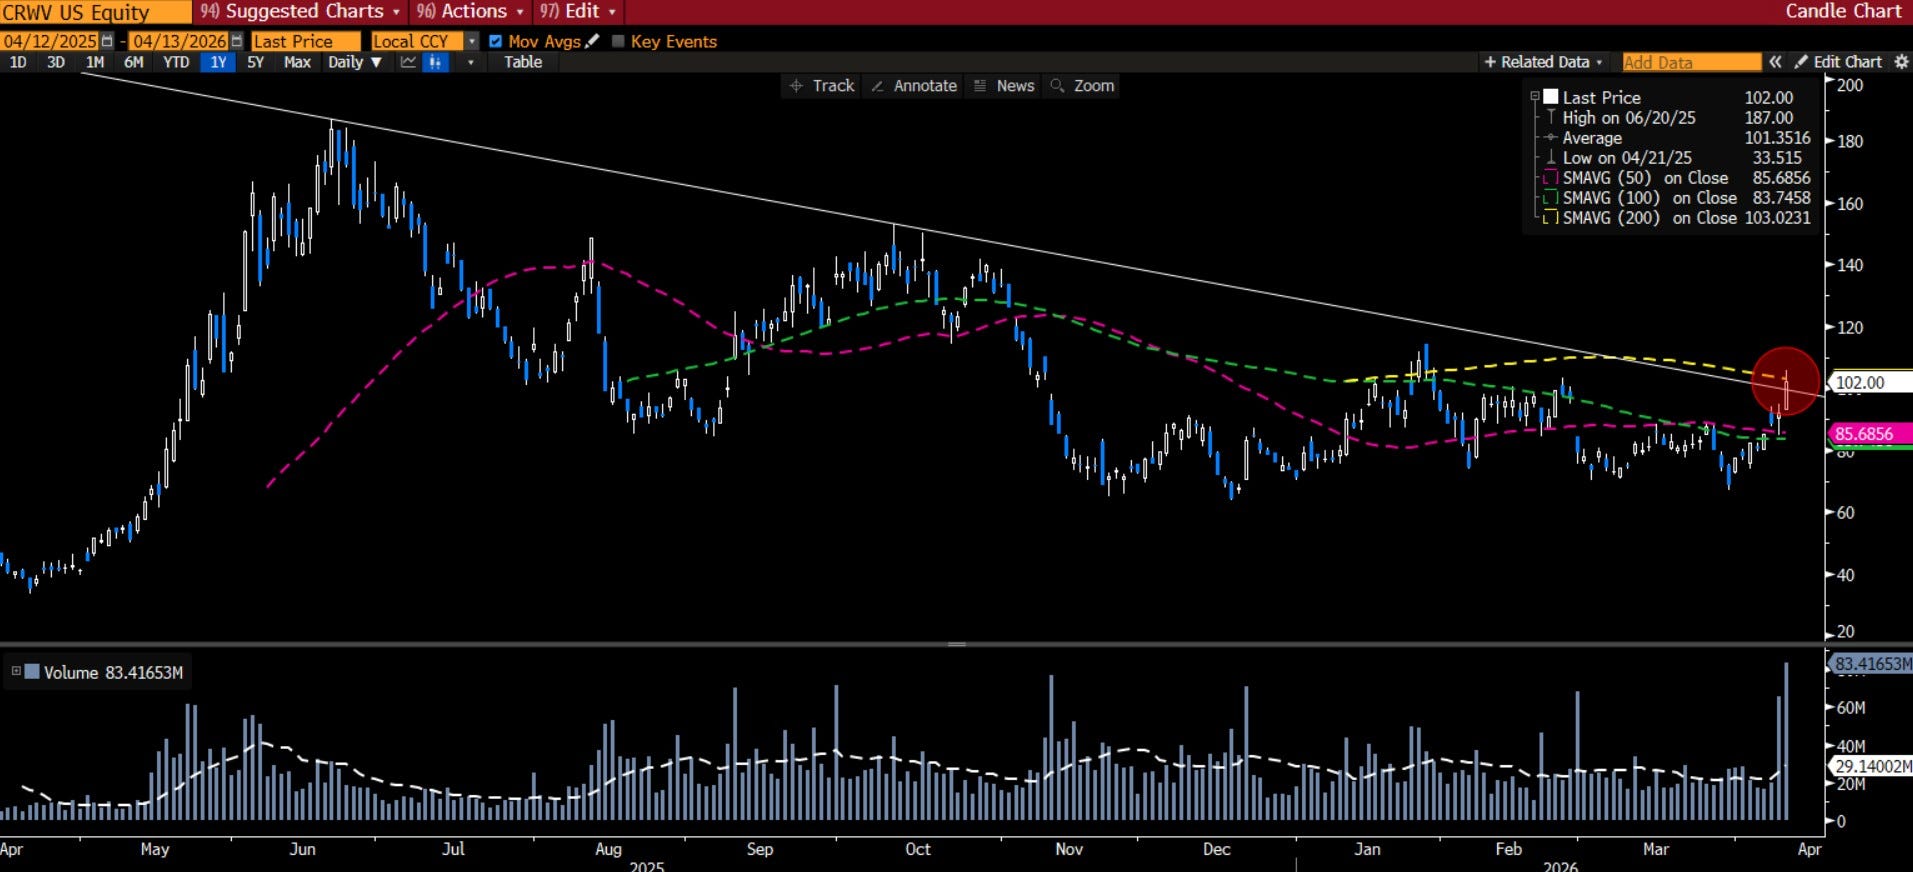Screen dimensions: 1913x872
Task: Open the Related Data dropdown
Action: click(x=1544, y=62)
